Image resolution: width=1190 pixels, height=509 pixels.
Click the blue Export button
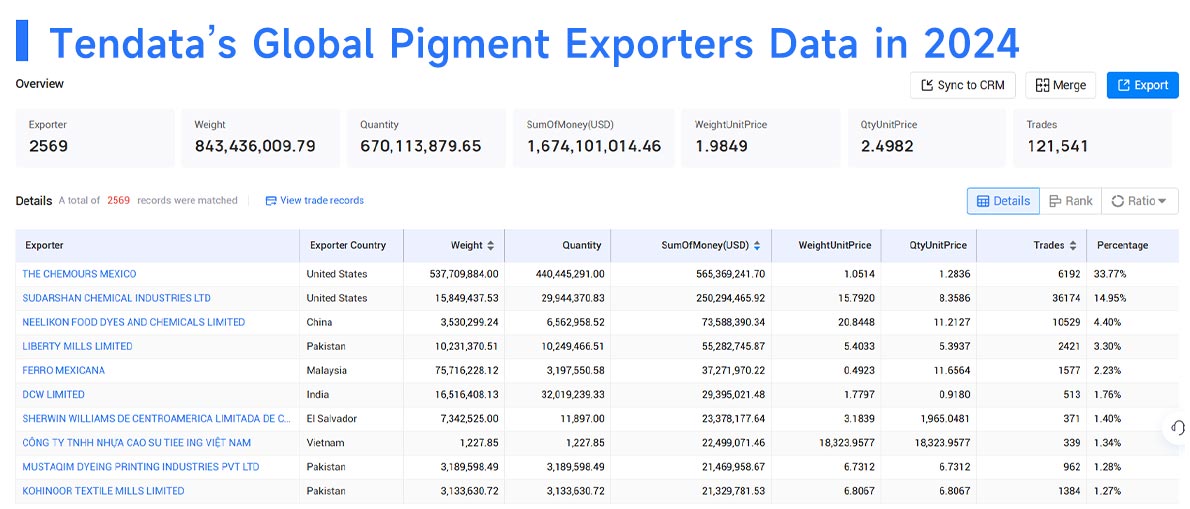[1142, 85]
